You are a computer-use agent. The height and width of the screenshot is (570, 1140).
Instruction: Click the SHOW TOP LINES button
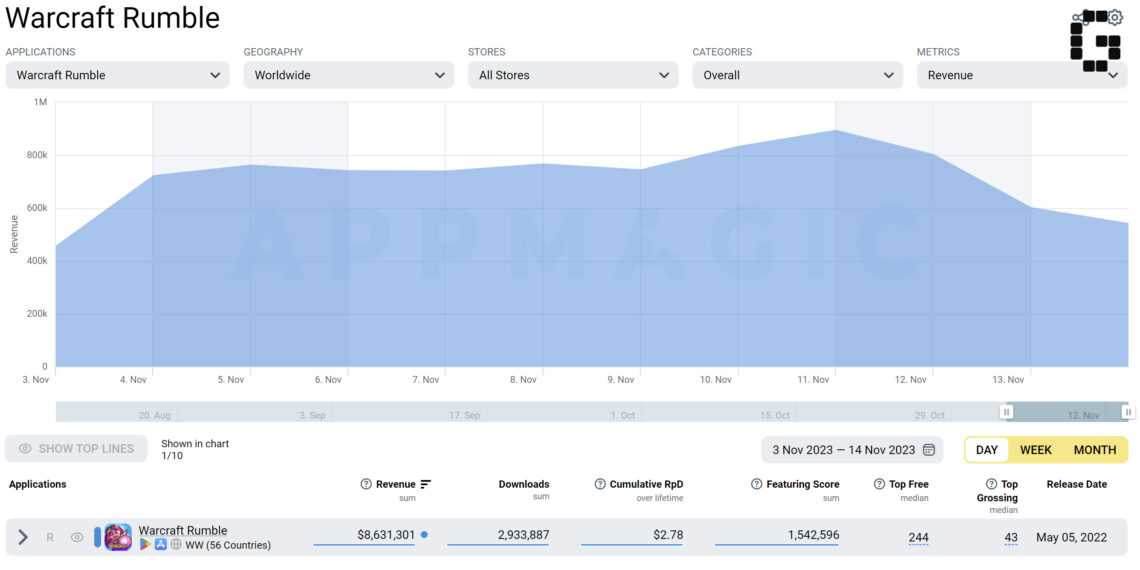[76, 449]
